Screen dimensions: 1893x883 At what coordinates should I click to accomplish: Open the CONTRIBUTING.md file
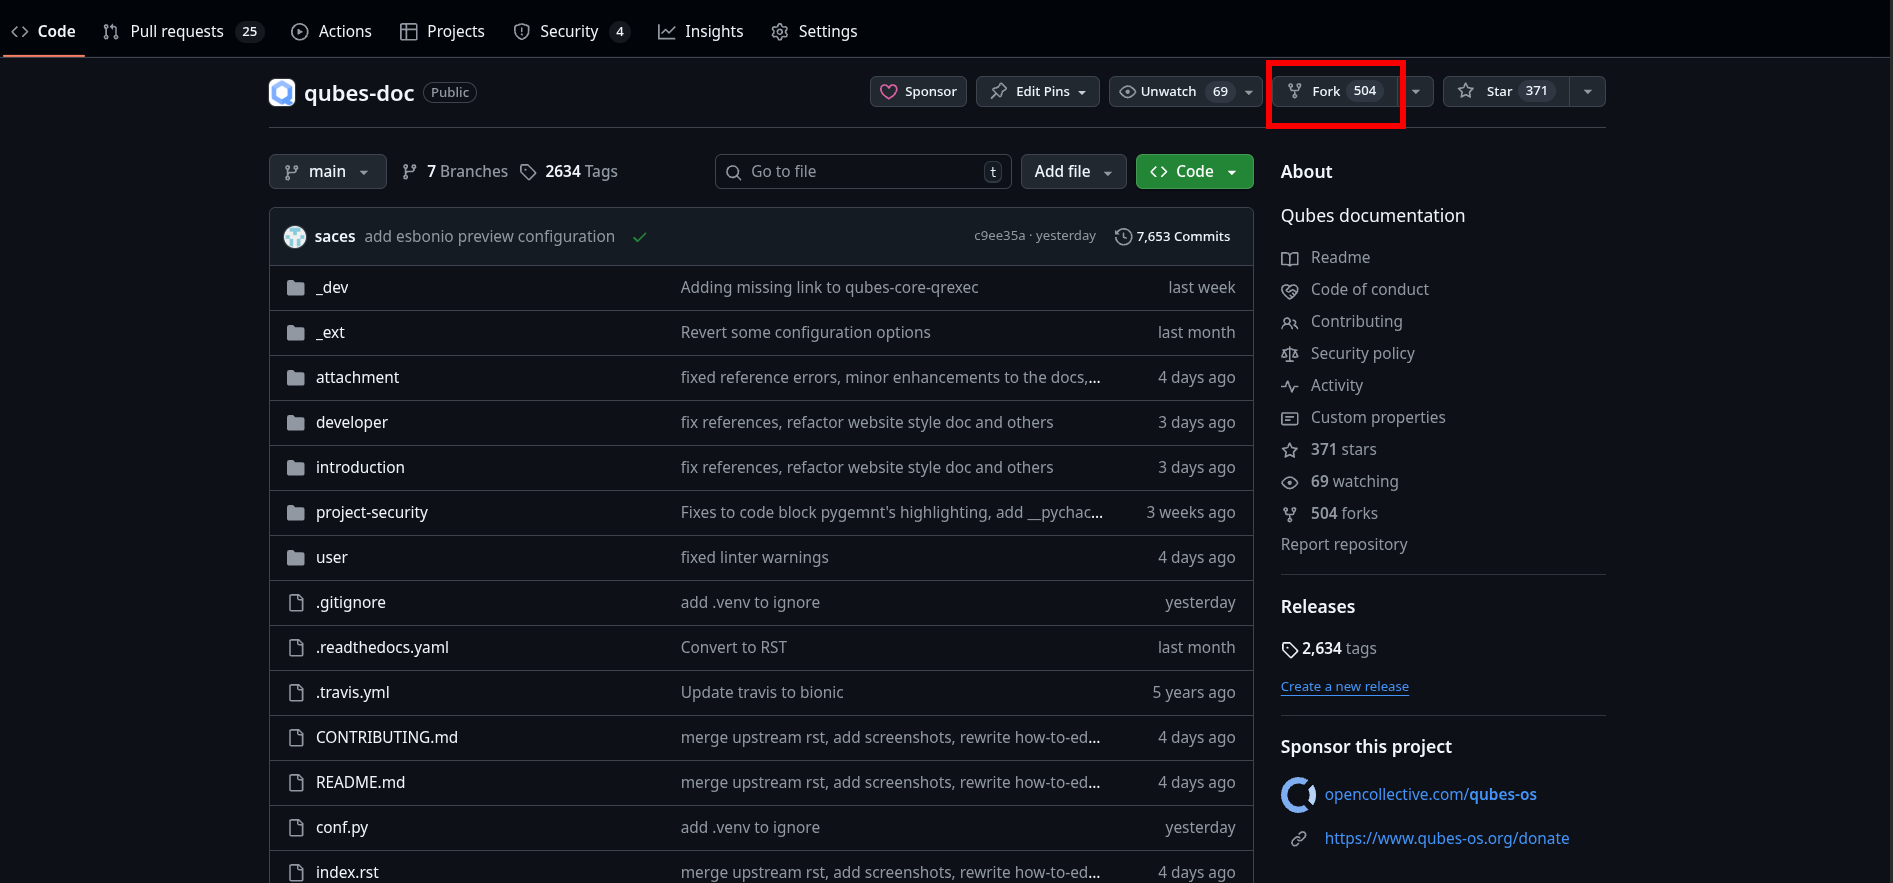387,738
